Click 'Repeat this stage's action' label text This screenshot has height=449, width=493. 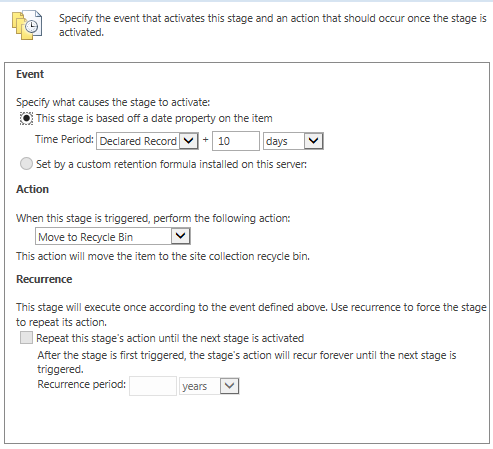tap(170, 338)
